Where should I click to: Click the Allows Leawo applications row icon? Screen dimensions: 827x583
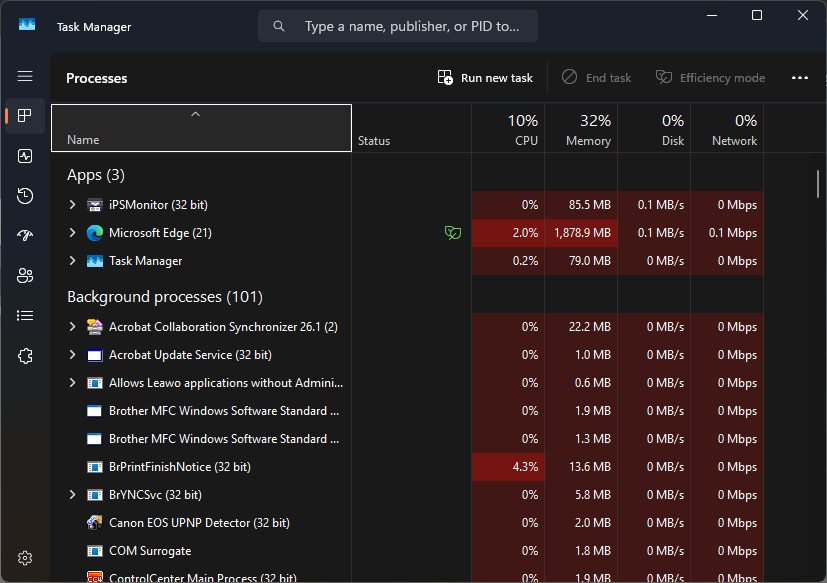pyautogui.click(x=95, y=383)
